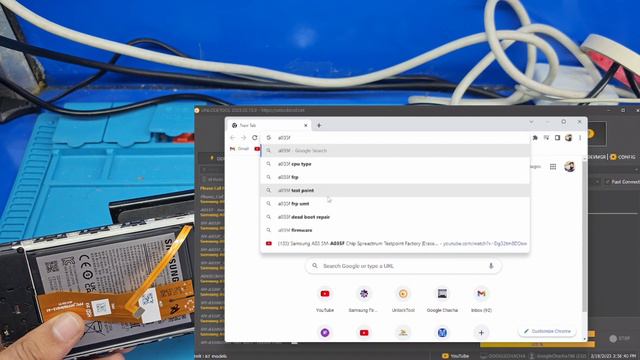Open the Gmail bookmark

point(240,149)
